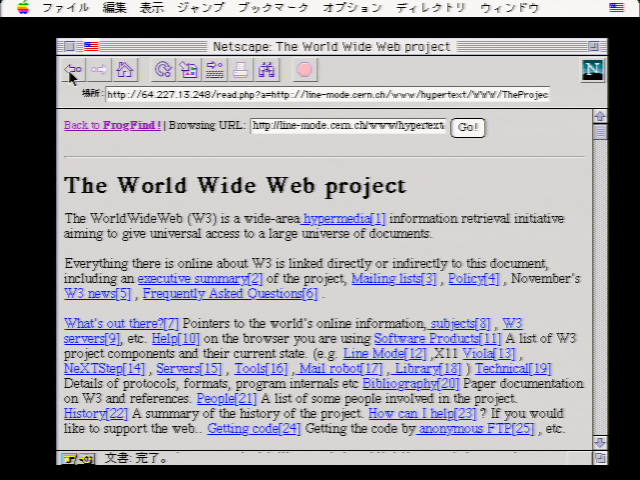
Task: Open the Policy[4] link
Action: coord(473,279)
